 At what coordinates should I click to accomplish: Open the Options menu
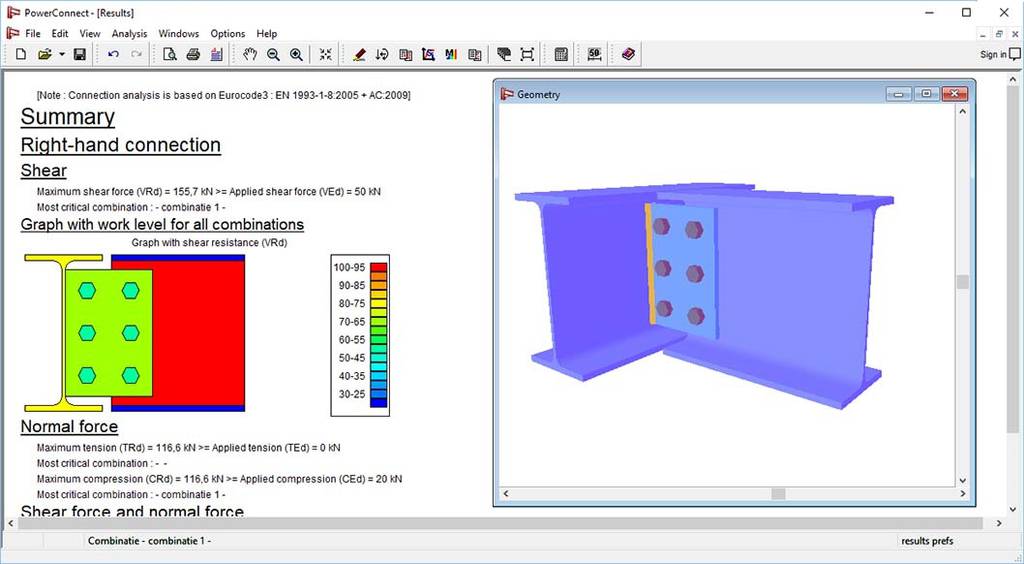point(228,33)
